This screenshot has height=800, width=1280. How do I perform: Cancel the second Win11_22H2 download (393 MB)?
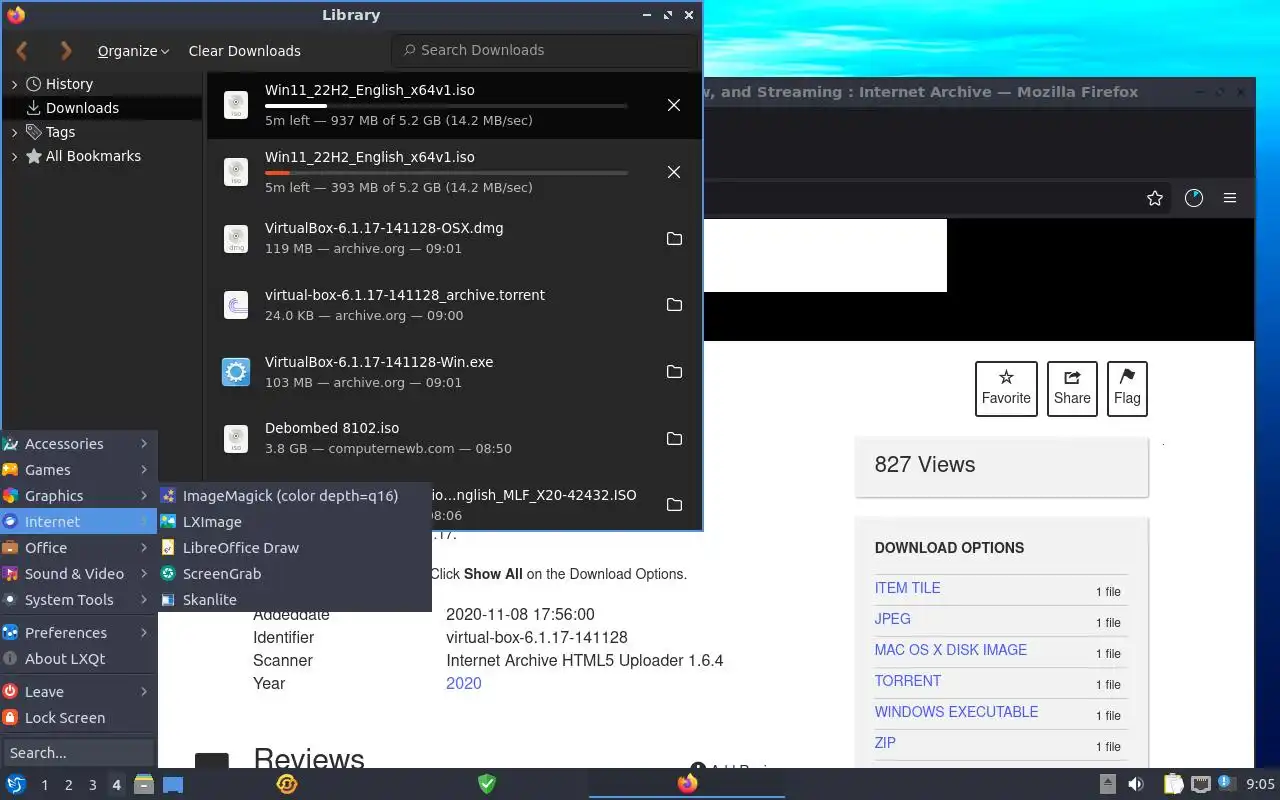point(674,172)
